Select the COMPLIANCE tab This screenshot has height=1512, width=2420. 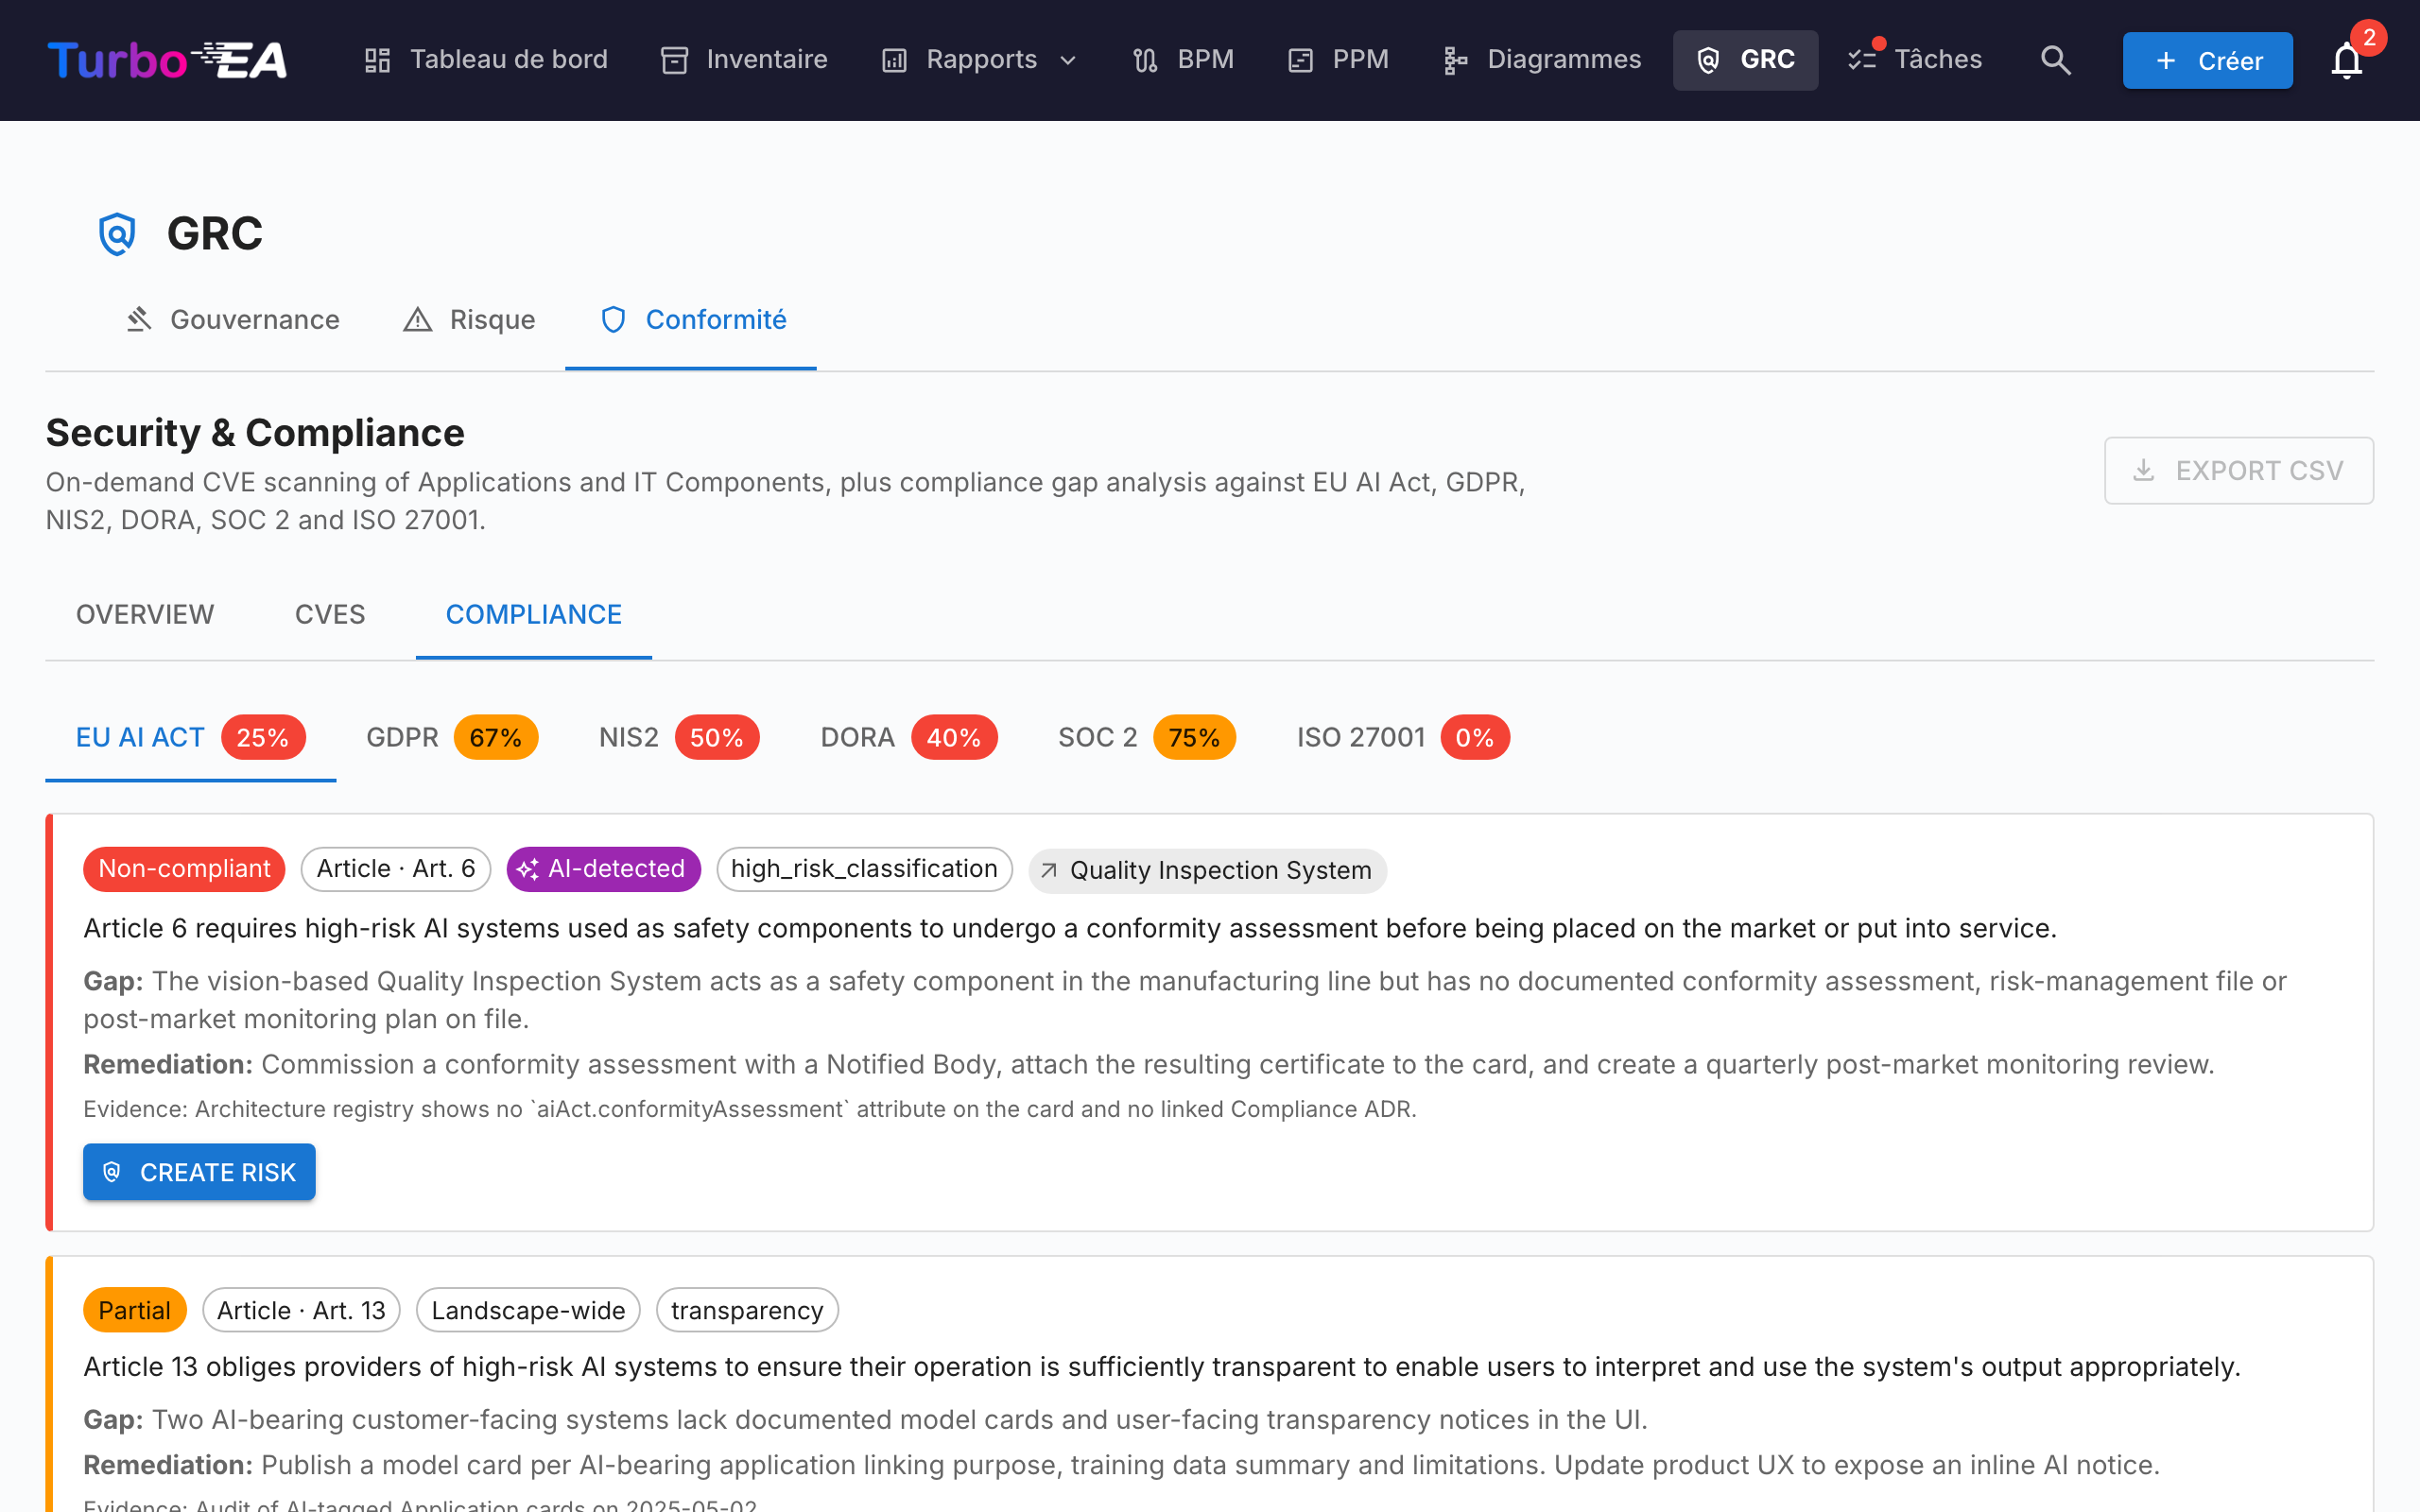[534, 614]
